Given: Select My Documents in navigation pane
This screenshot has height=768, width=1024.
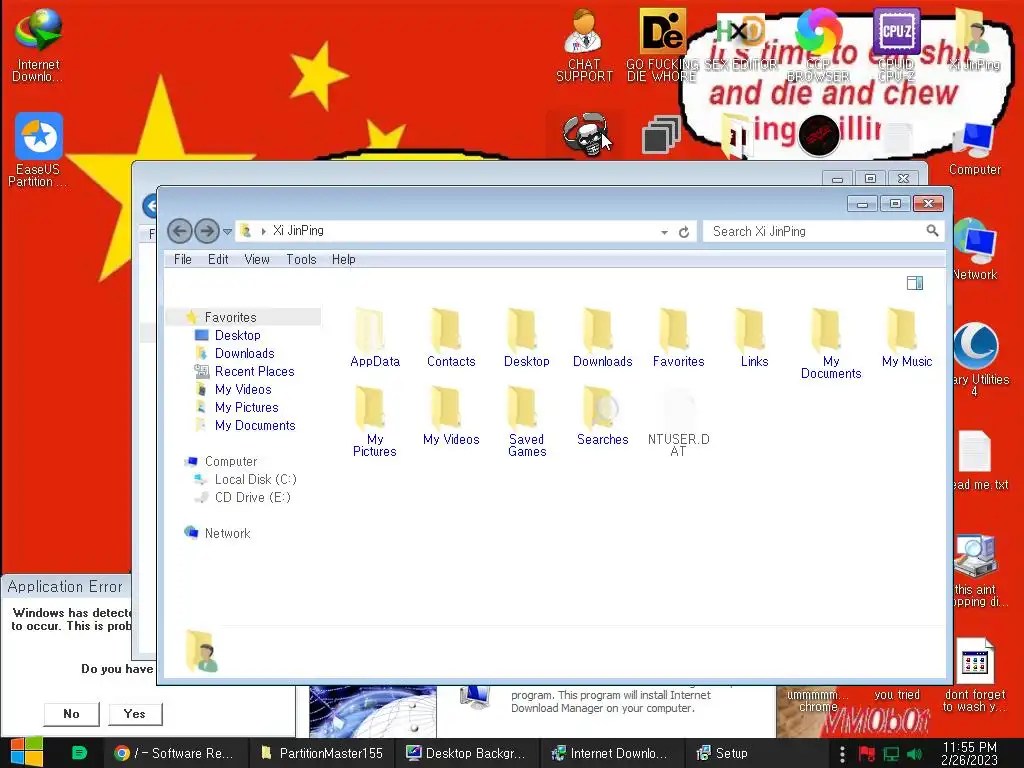Looking at the screenshot, I should coord(255,425).
